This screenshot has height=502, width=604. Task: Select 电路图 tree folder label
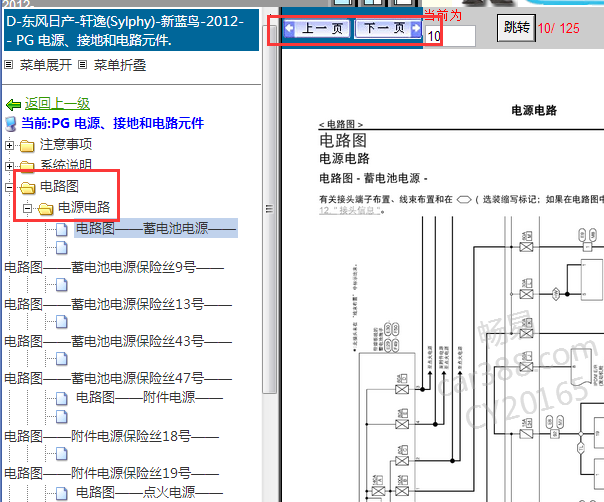(x=59, y=186)
